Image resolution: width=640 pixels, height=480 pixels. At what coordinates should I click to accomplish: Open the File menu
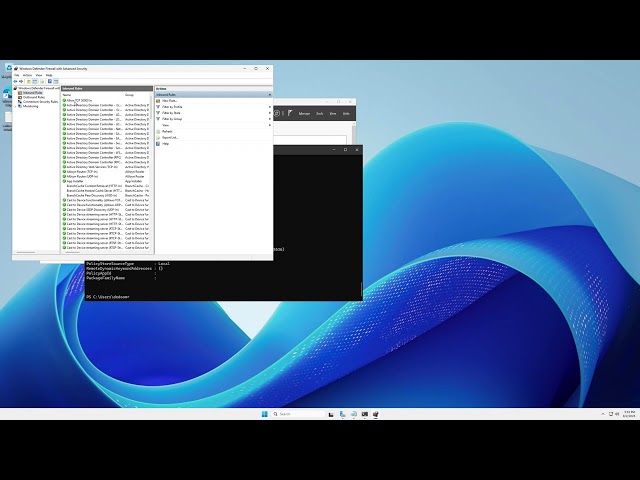coord(17,75)
